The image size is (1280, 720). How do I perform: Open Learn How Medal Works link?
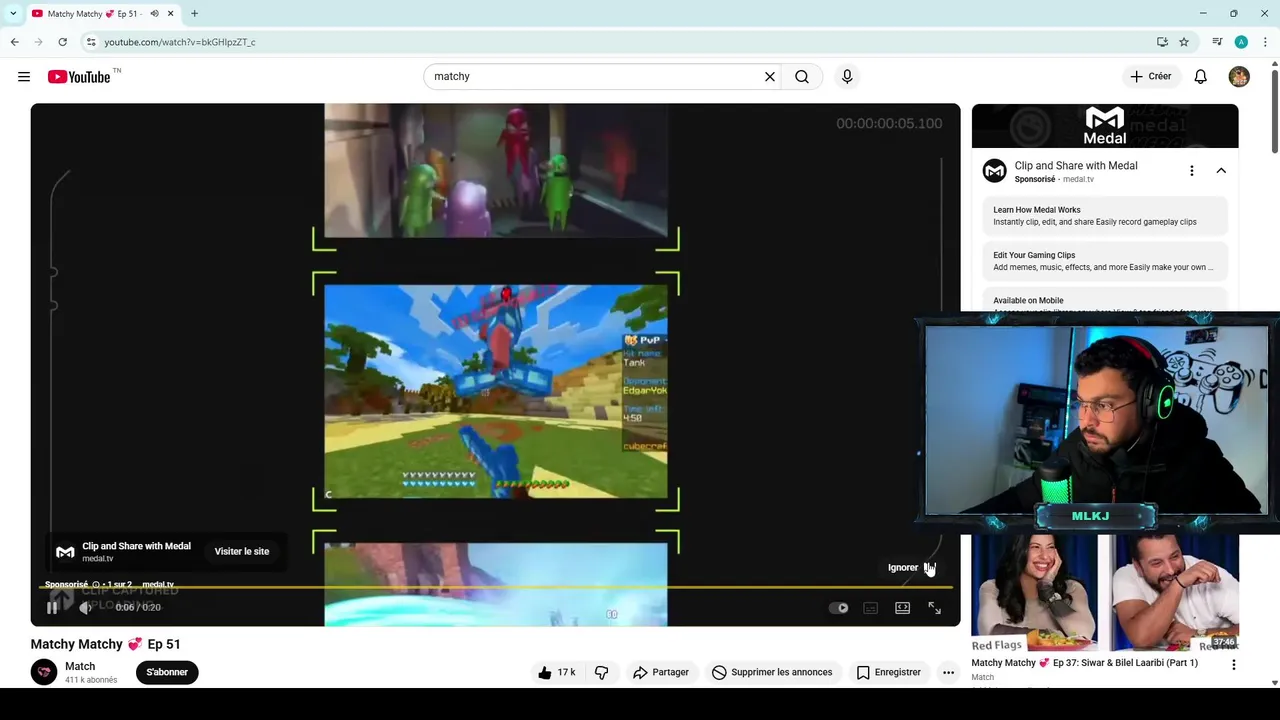[x=1105, y=216]
